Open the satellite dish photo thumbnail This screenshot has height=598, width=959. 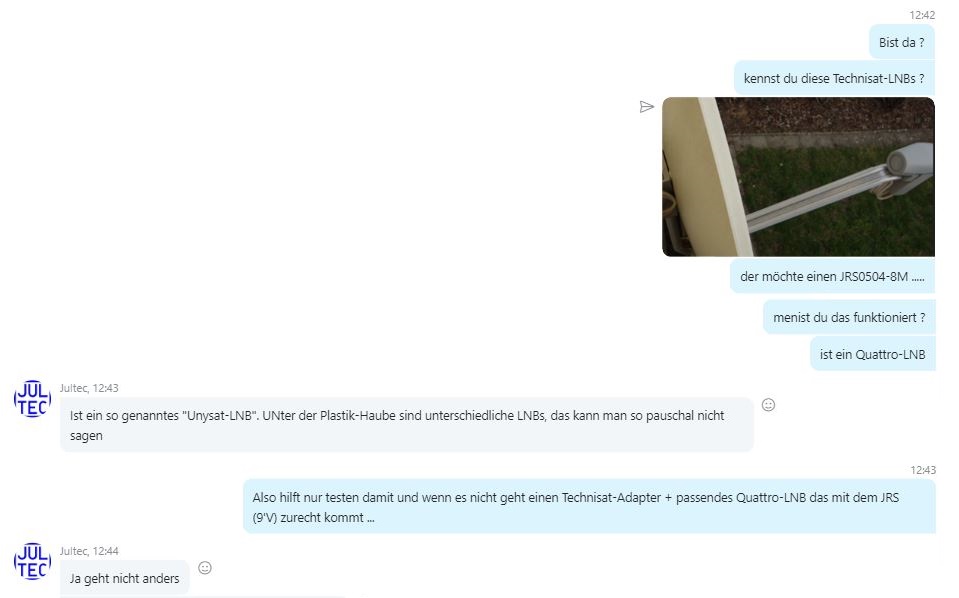click(798, 177)
